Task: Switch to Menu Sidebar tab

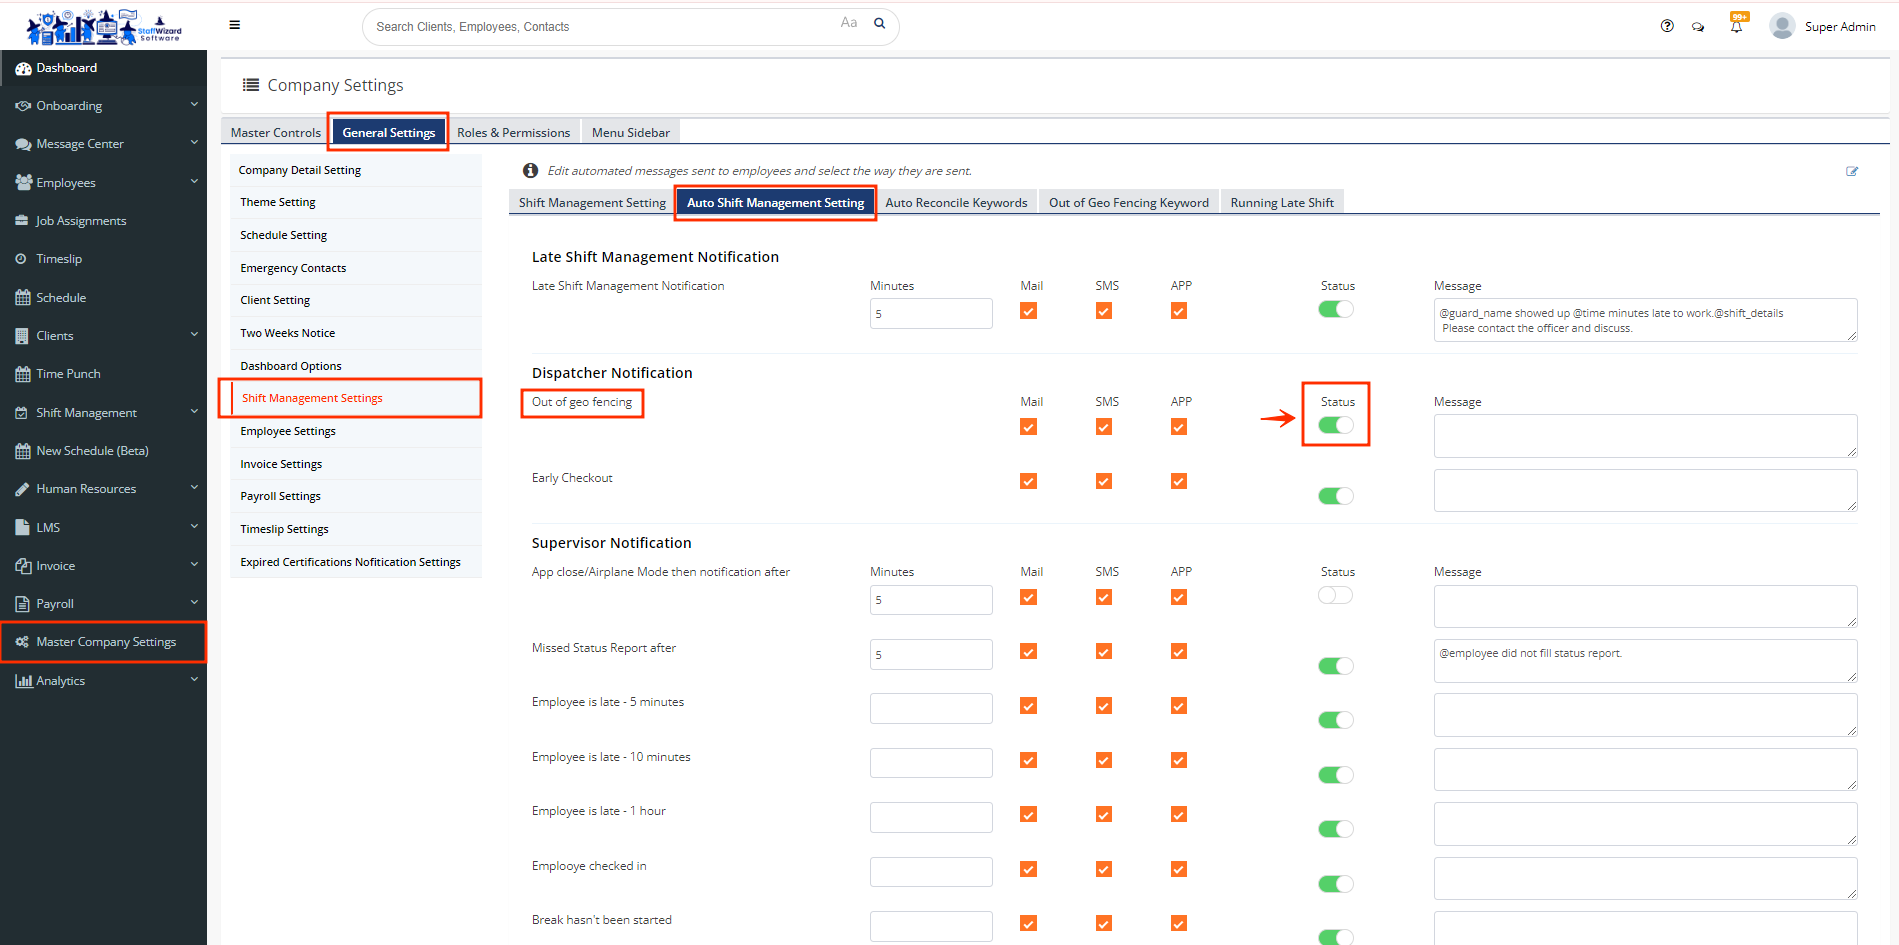Action: tap(630, 132)
